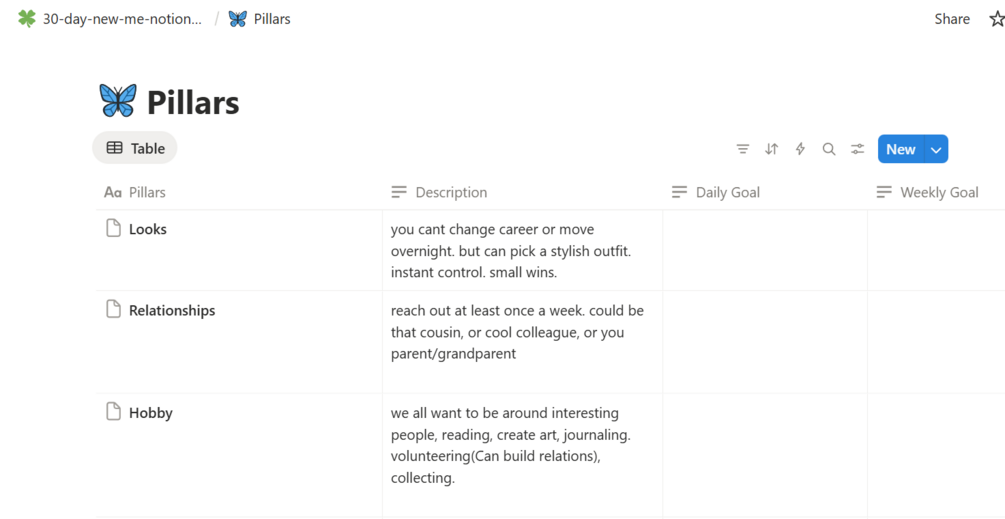Click the blue New button
The image size is (1005, 519).
pos(900,149)
